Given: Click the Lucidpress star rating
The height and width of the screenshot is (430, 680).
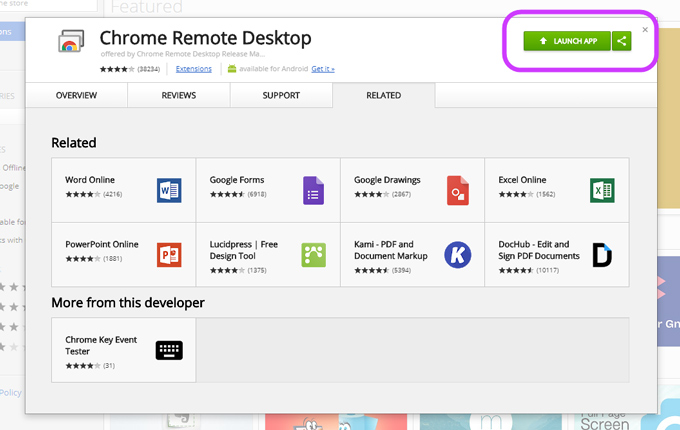Looking at the screenshot, I should (x=227, y=270).
